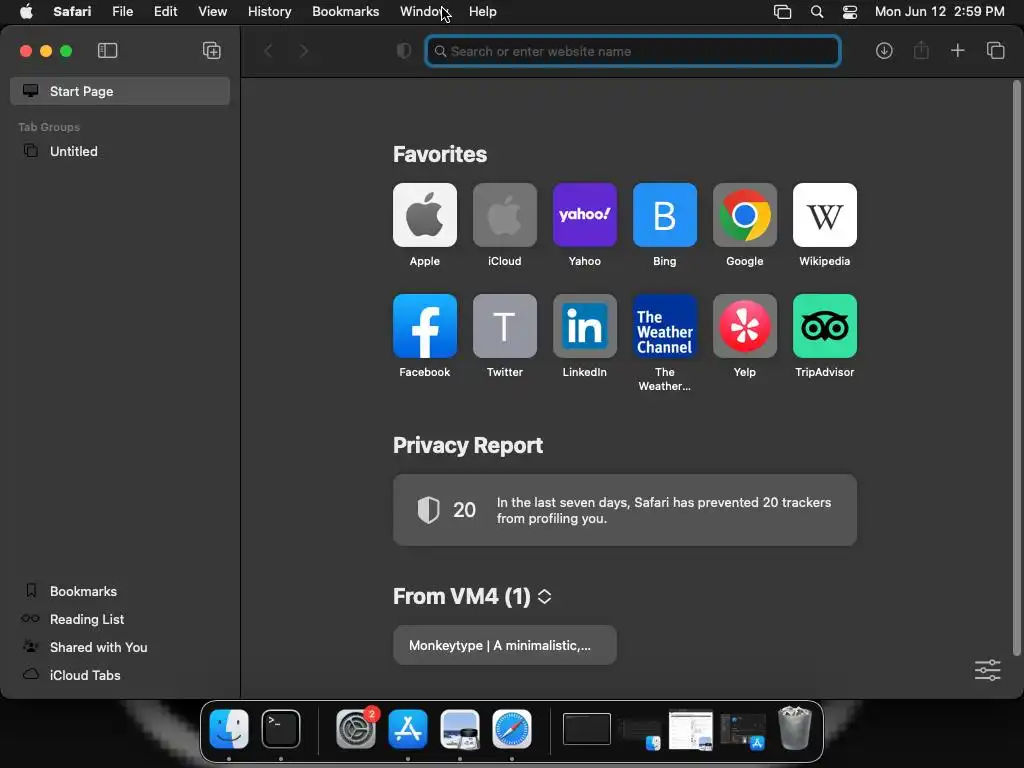
Task: Open the Help menu
Action: [x=483, y=12]
